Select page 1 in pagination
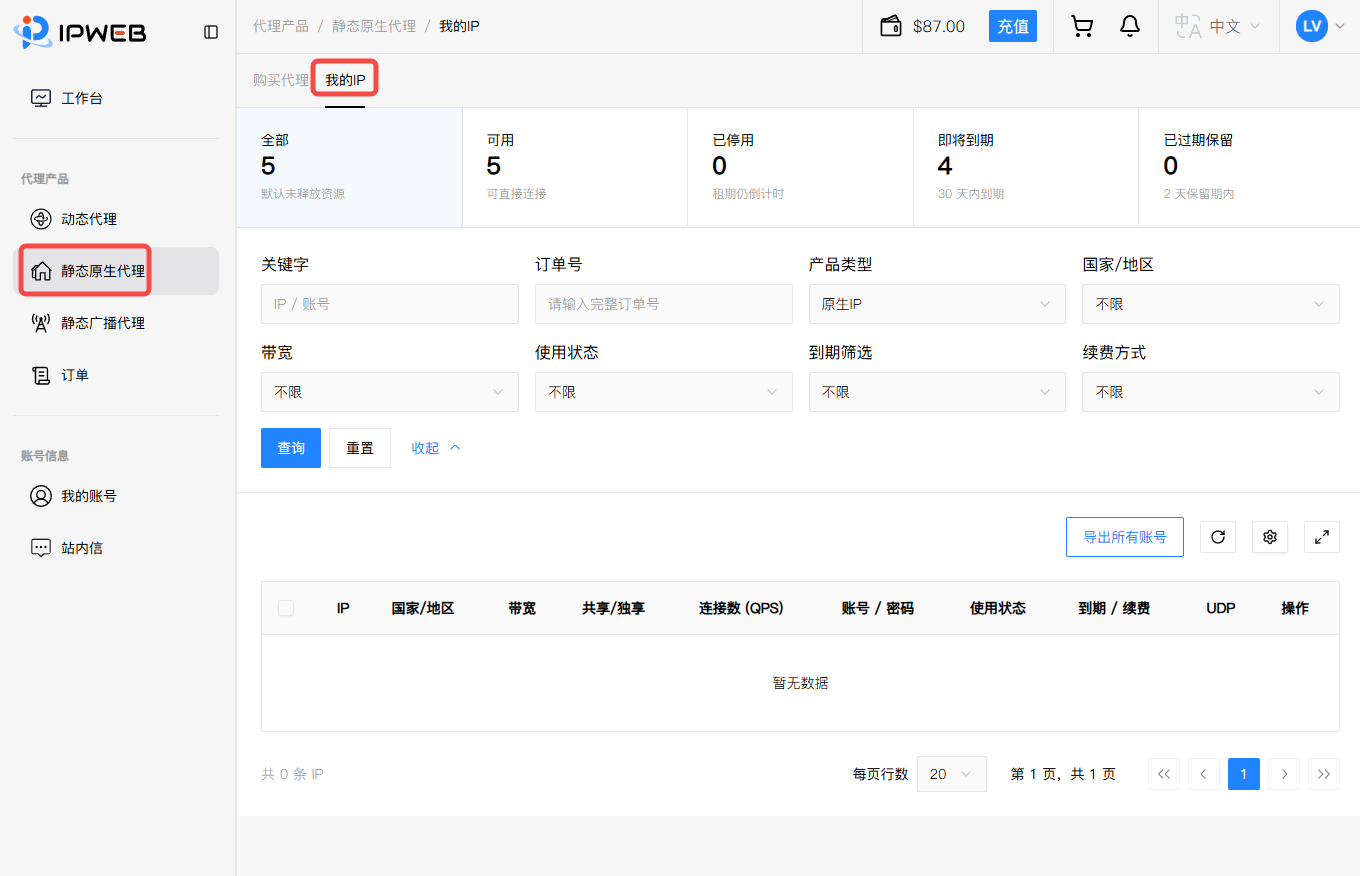Screen dimensions: 1360x876 coord(1244,774)
